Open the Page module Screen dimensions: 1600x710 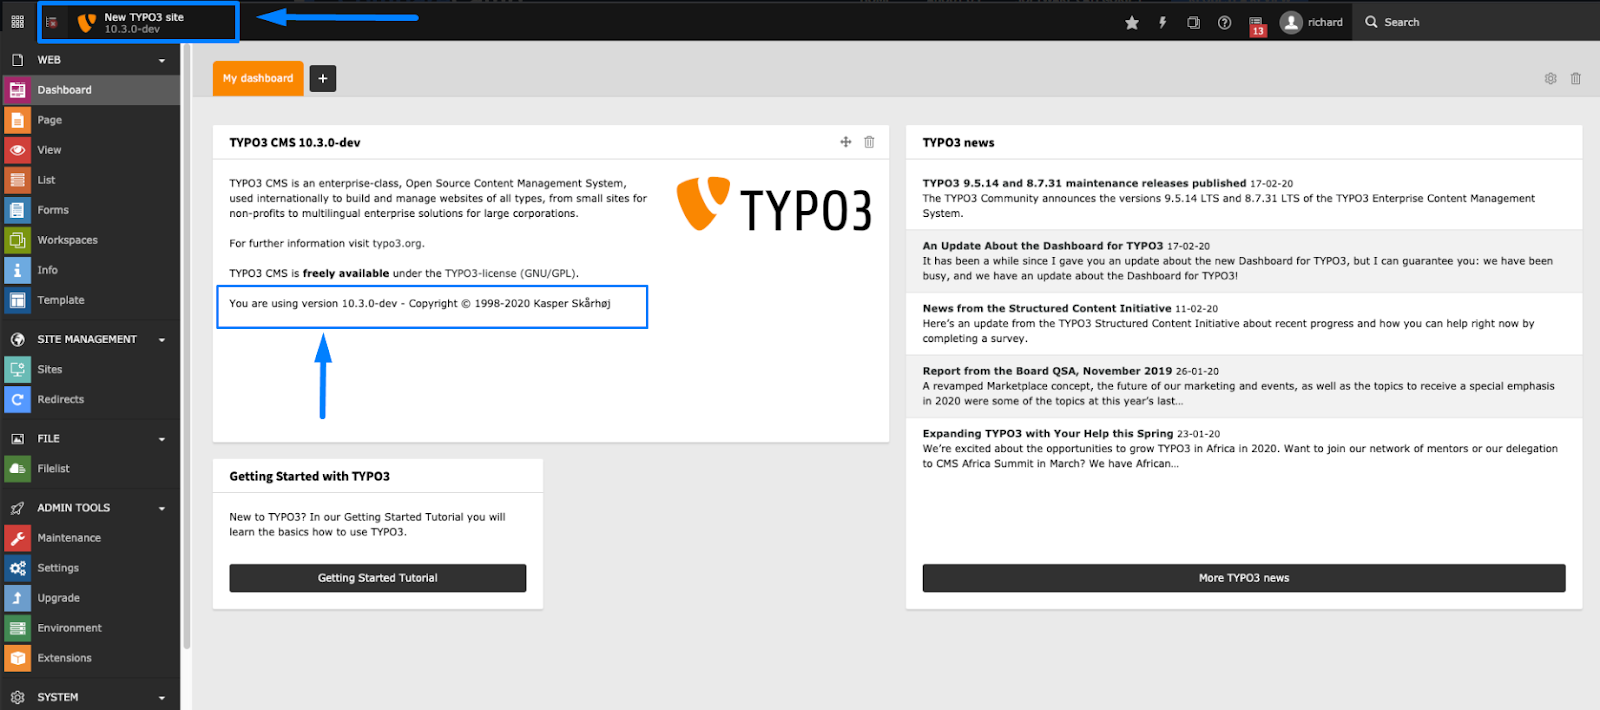(90, 120)
